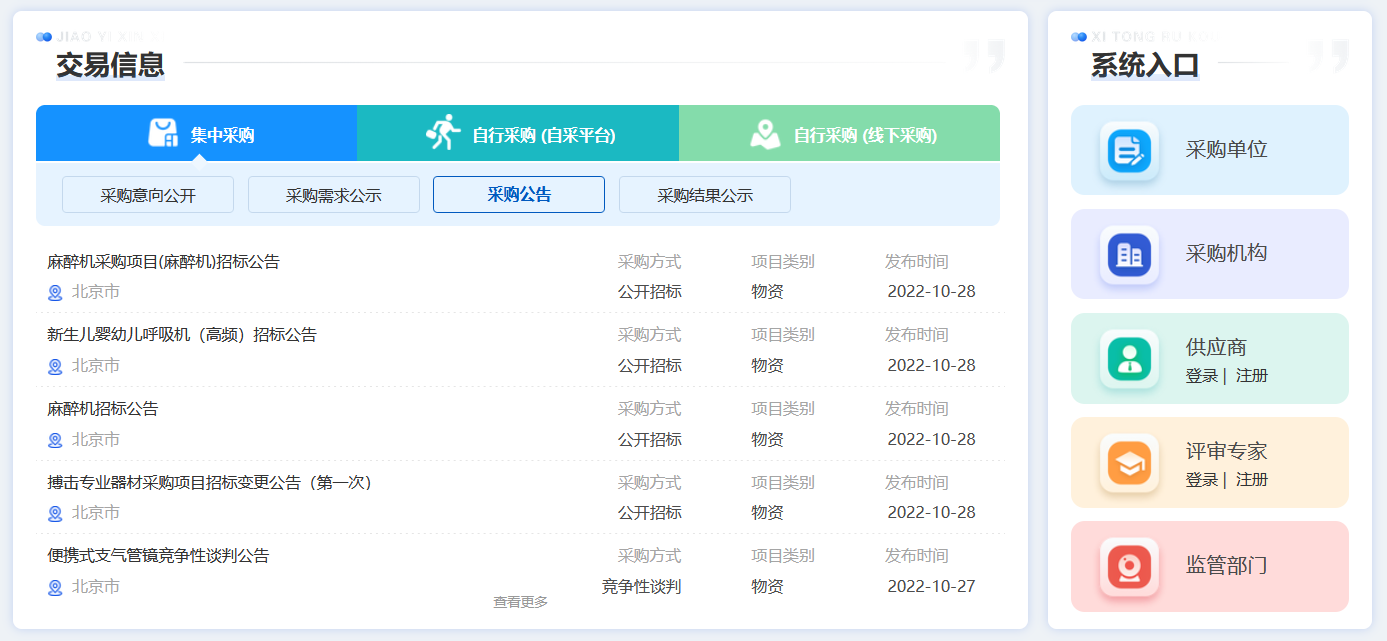Click 登录 under 供应商
The height and width of the screenshot is (641, 1387).
tap(1201, 376)
